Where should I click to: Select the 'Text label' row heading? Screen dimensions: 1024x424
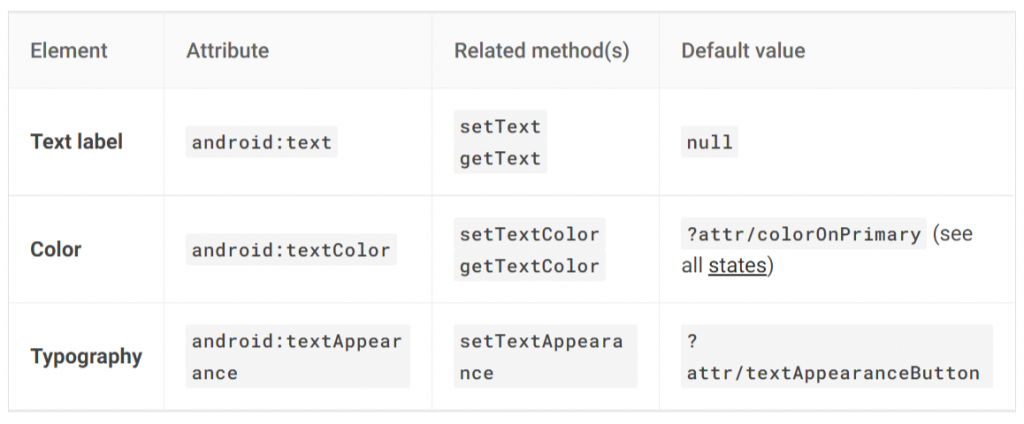(77, 142)
